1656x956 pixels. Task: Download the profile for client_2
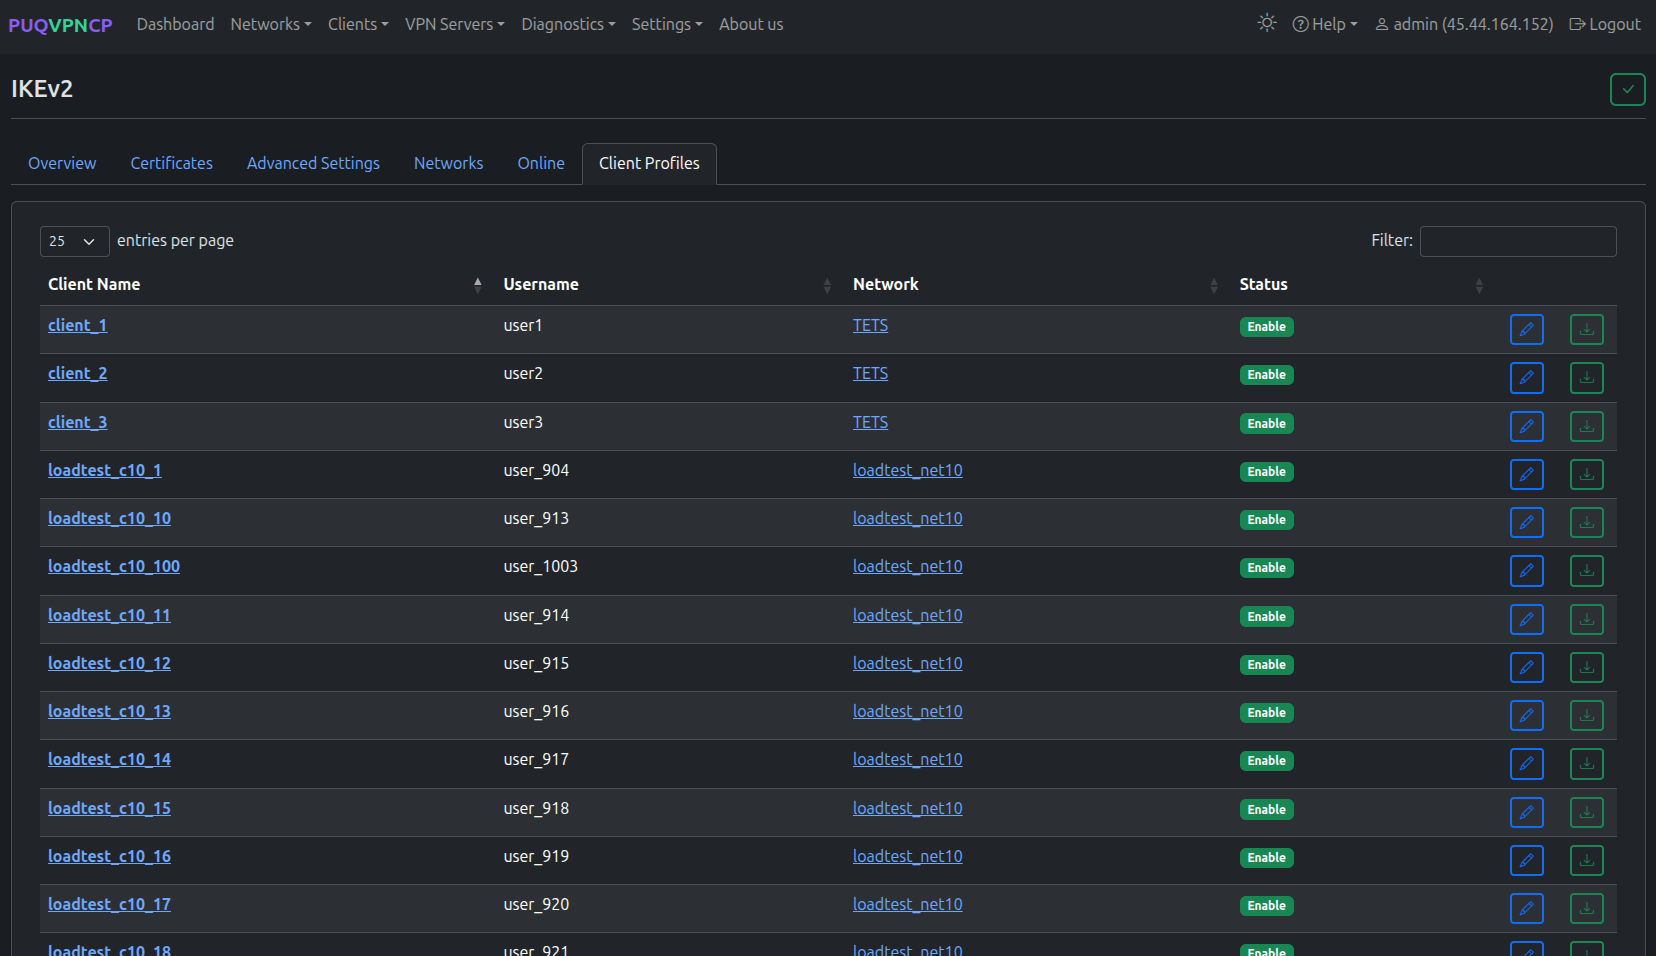click(1586, 378)
